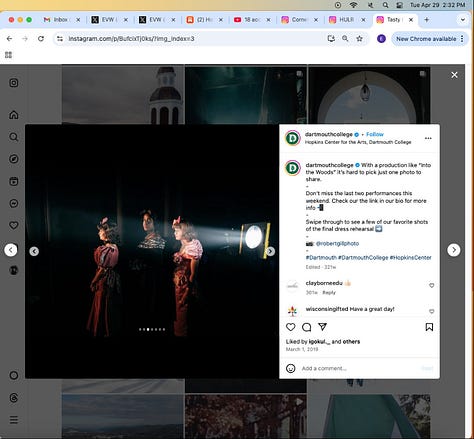Open Instagram Home in sidebar
The image size is (474, 439).
[14, 115]
